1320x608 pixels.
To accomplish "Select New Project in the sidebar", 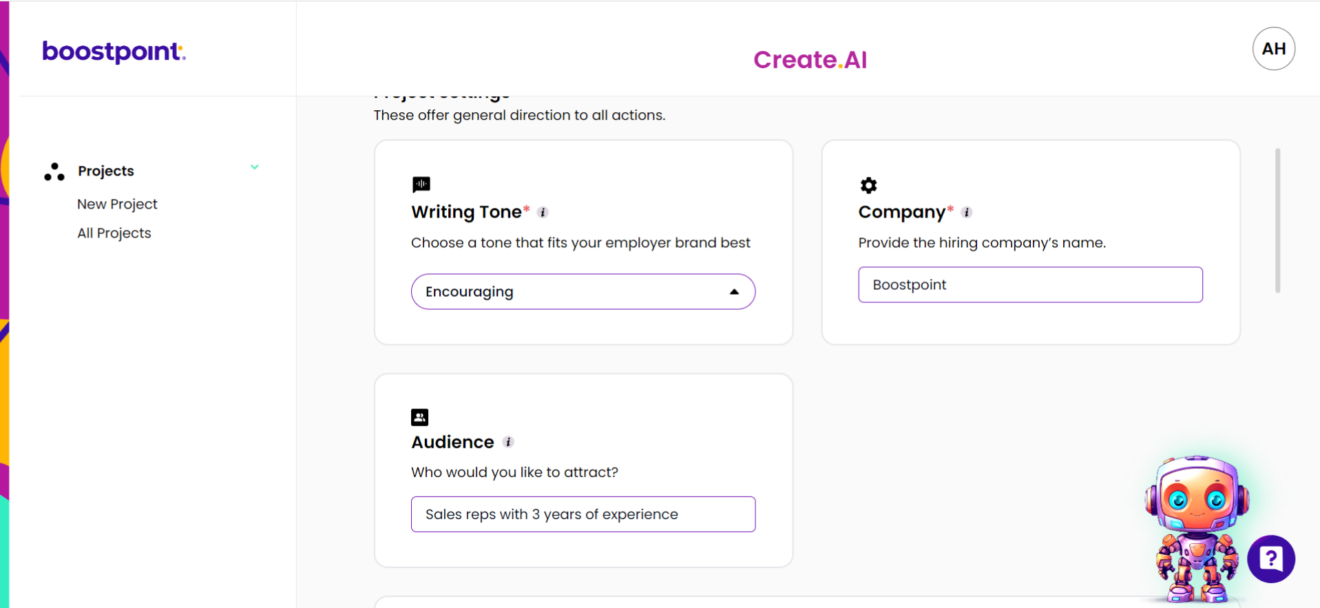I will click(117, 204).
